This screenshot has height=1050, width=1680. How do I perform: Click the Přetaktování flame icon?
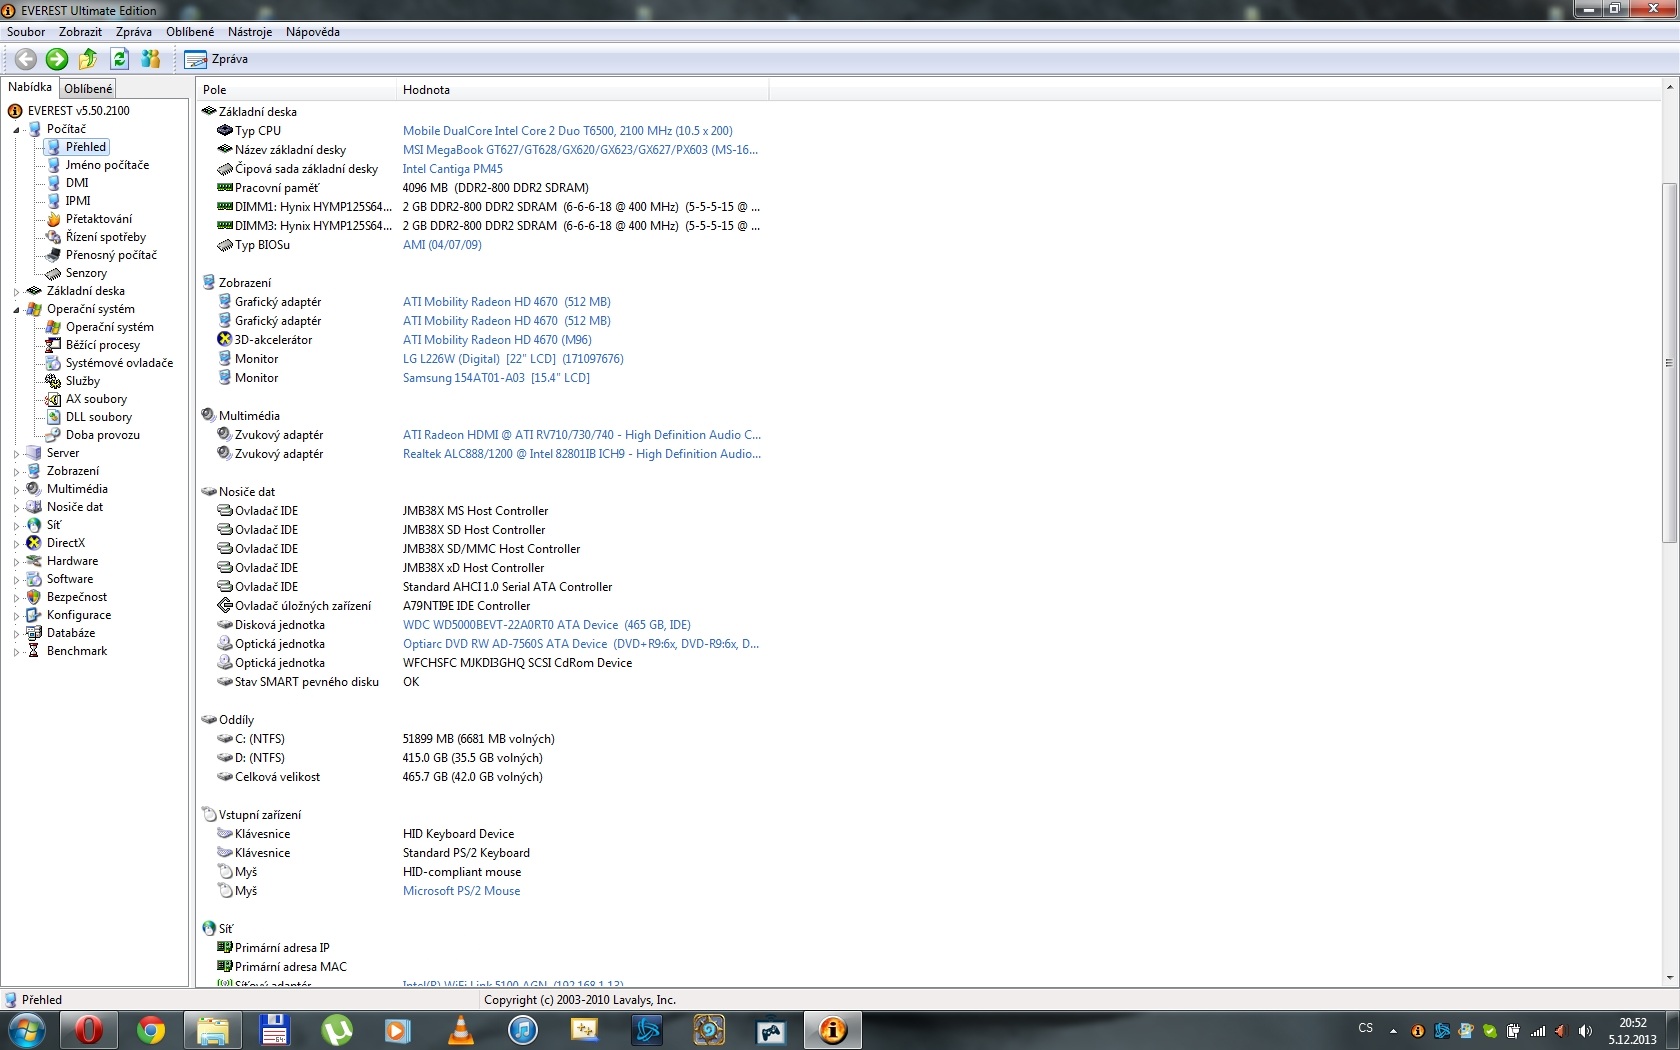click(x=54, y=219)
